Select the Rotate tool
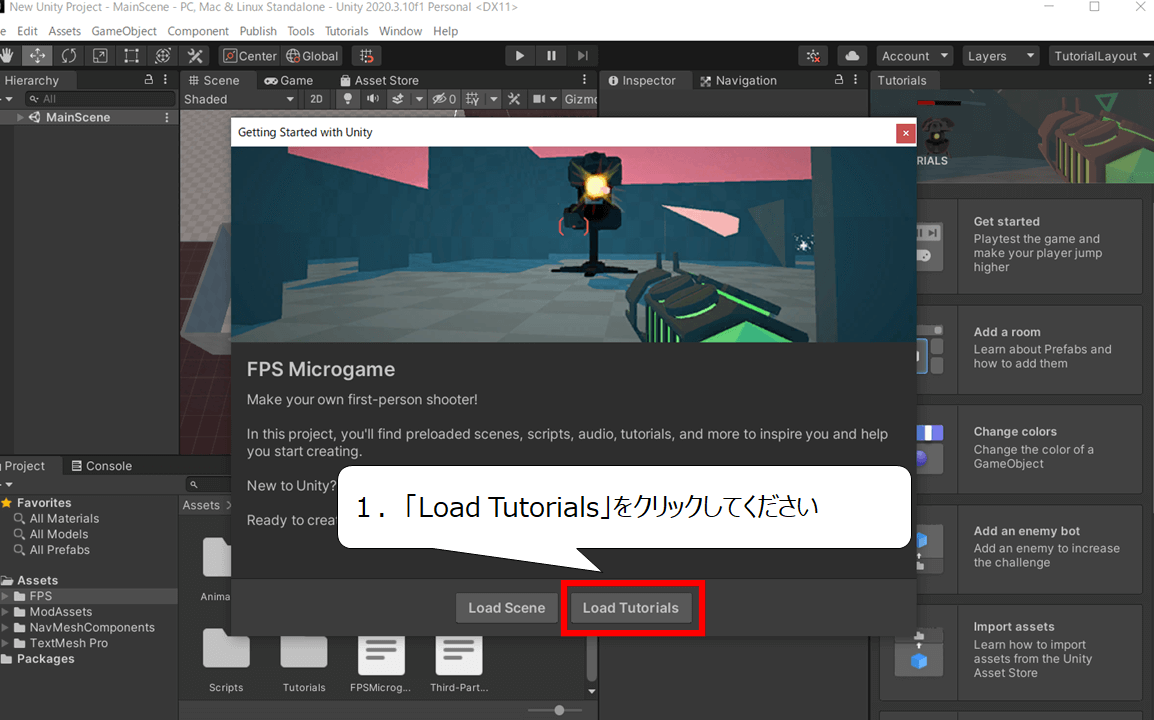 (68, 56)
